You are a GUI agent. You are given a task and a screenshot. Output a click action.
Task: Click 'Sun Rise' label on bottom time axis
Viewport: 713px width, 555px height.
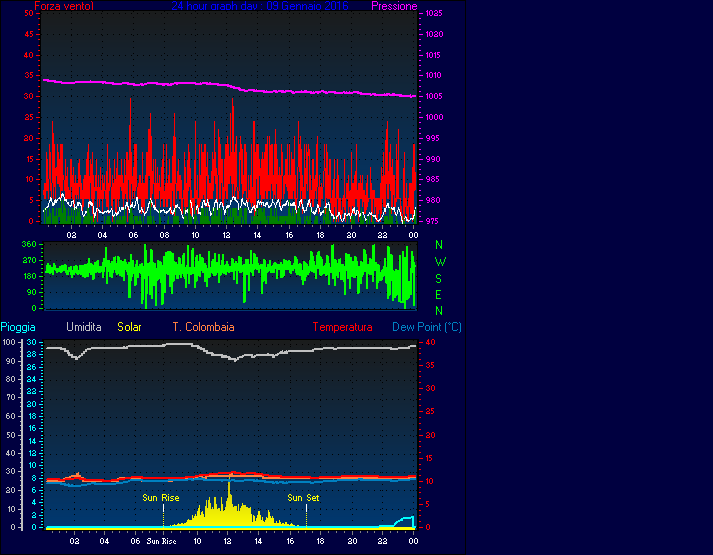click(161, 541)
